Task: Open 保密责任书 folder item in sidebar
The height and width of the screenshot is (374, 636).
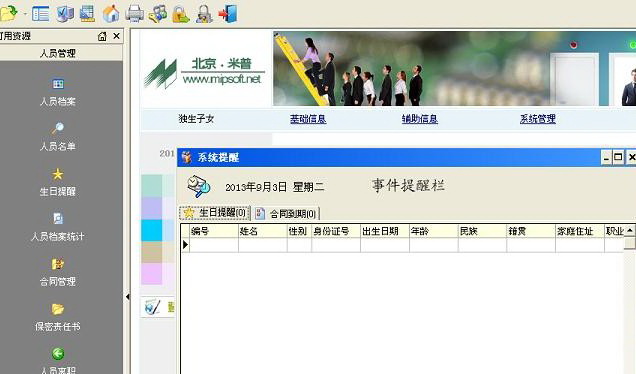Action: pos(58,318)
